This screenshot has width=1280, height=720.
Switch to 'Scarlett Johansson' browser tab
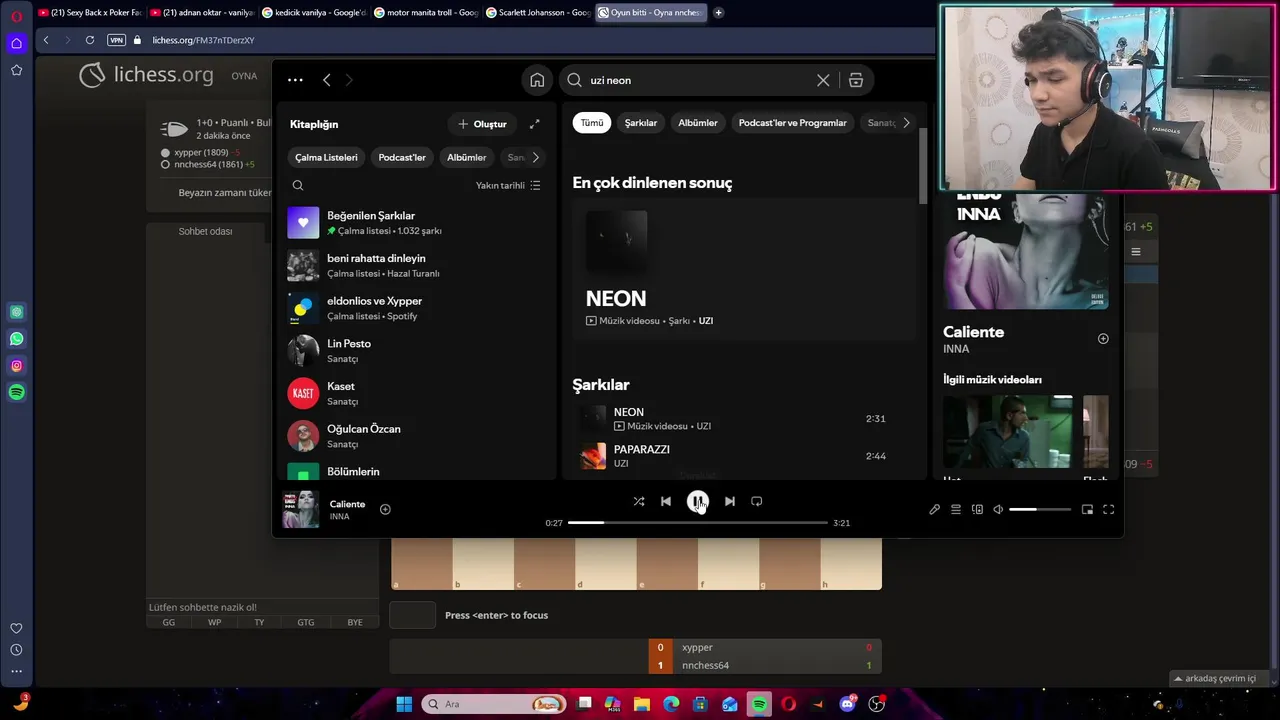(538, 13)
